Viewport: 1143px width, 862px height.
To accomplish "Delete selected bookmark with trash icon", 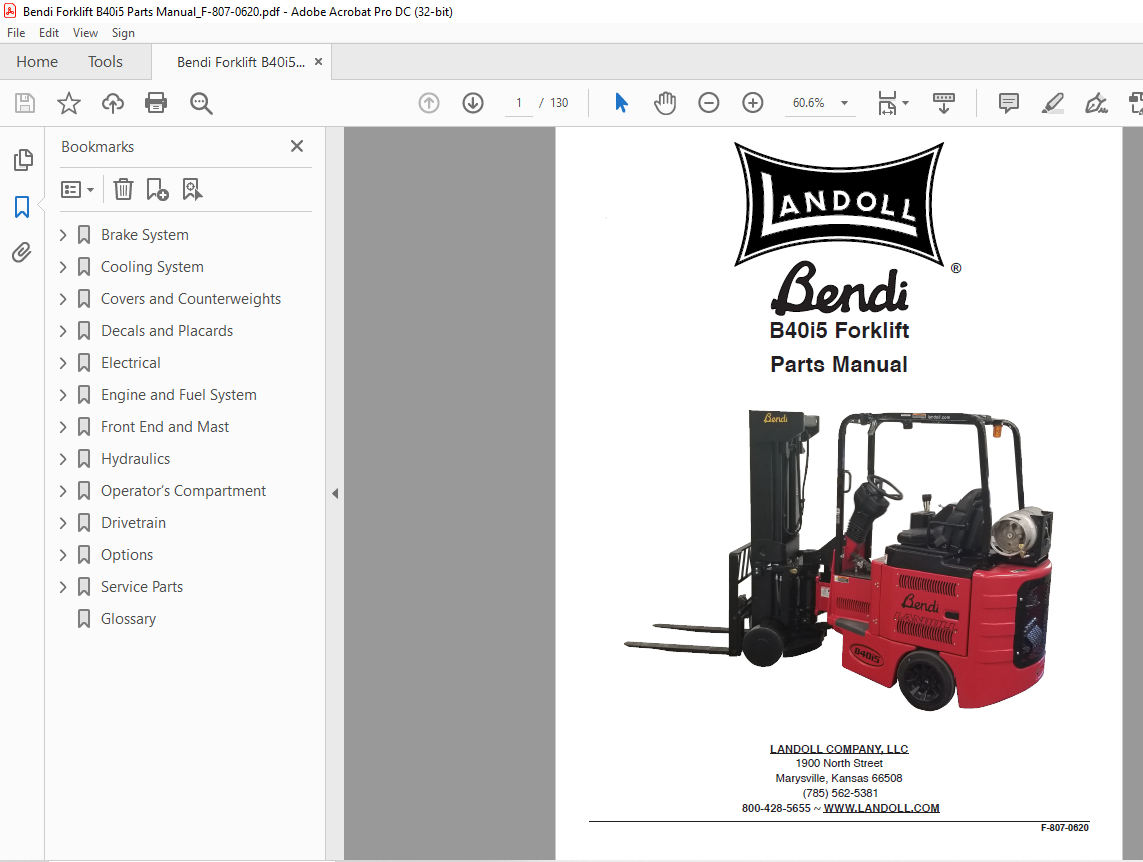I will point(123,189).
